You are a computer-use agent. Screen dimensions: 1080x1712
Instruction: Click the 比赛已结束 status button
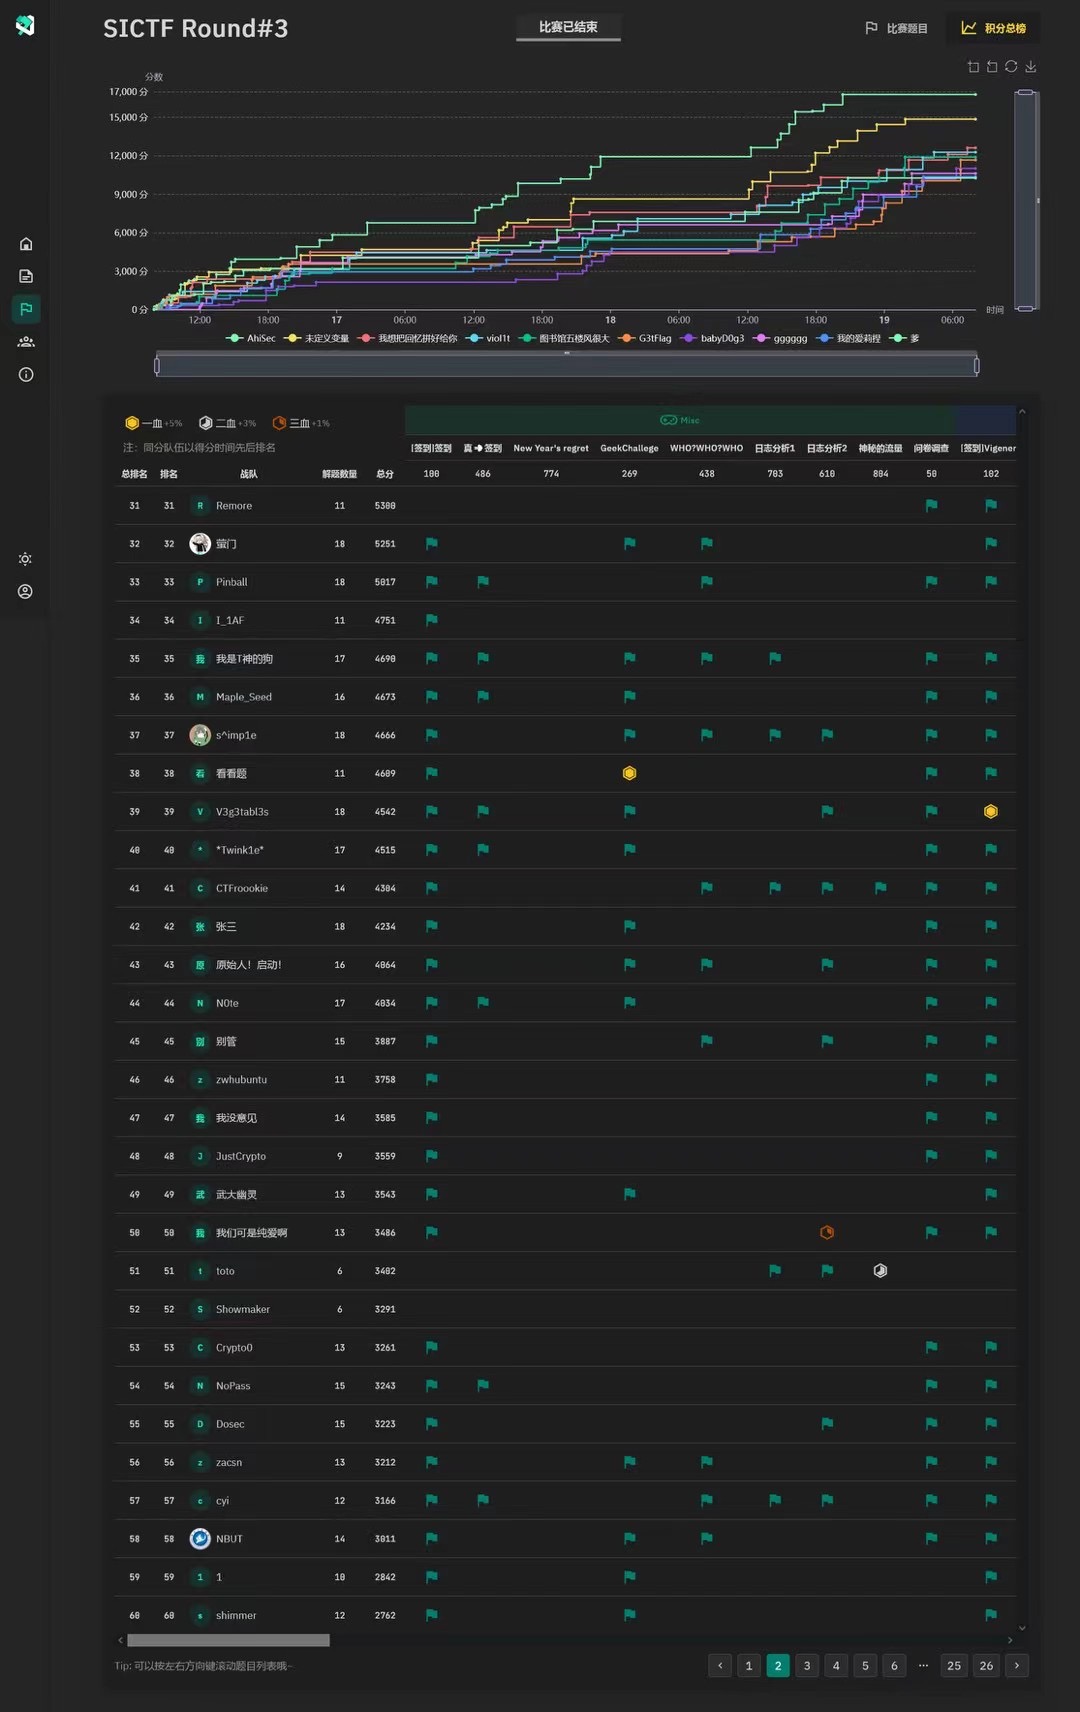[x=568, y=27]
